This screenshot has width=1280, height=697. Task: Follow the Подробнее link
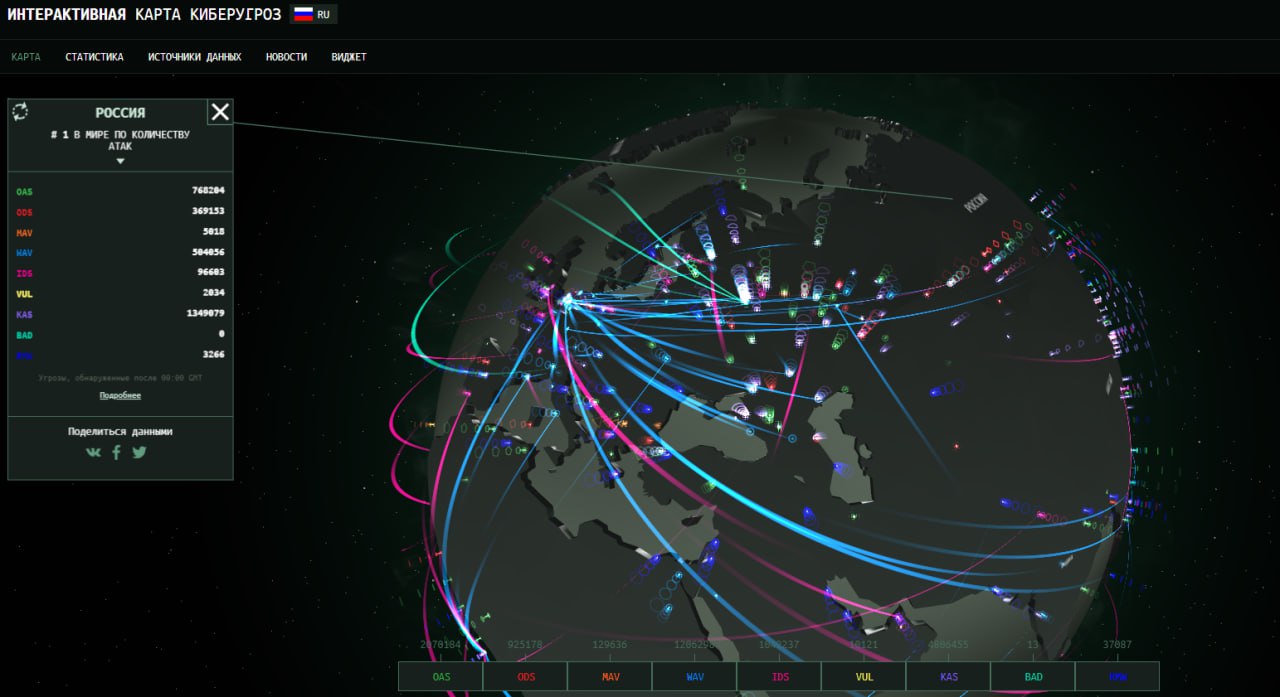click(x=120, y=396)
